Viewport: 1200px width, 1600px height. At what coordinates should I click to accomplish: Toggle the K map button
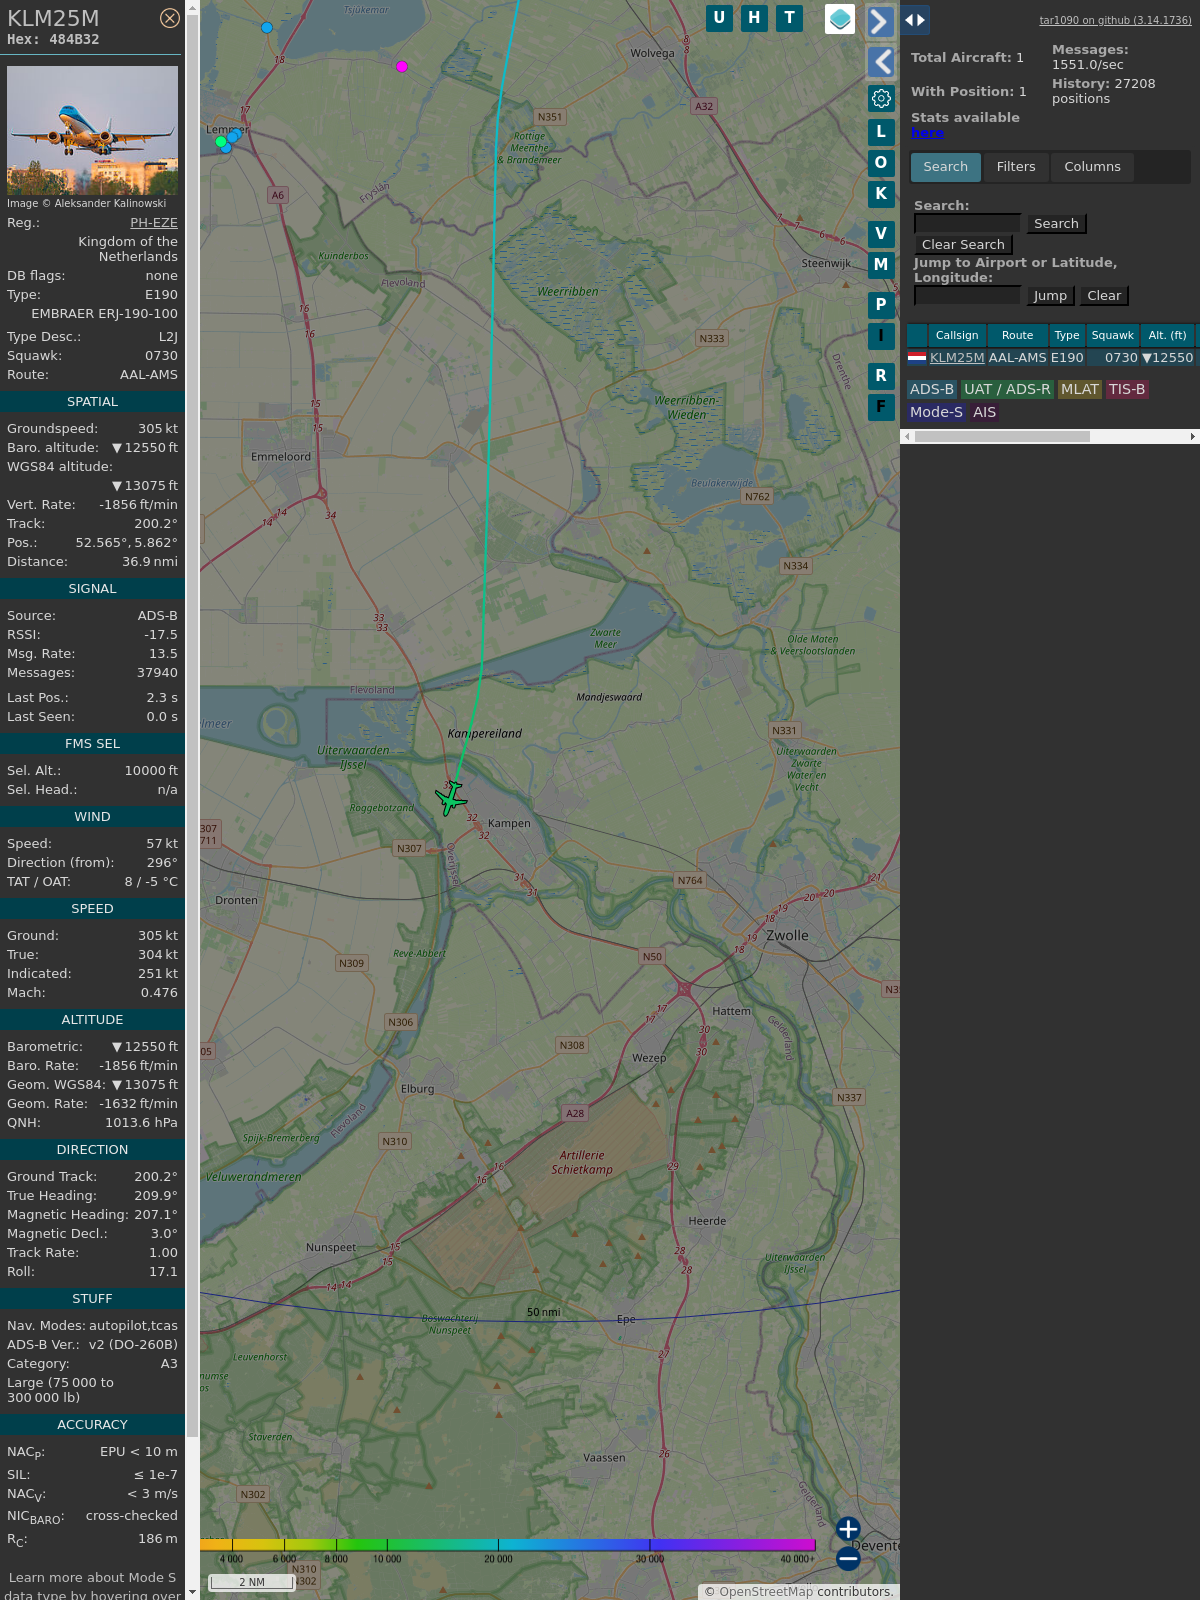881,194
